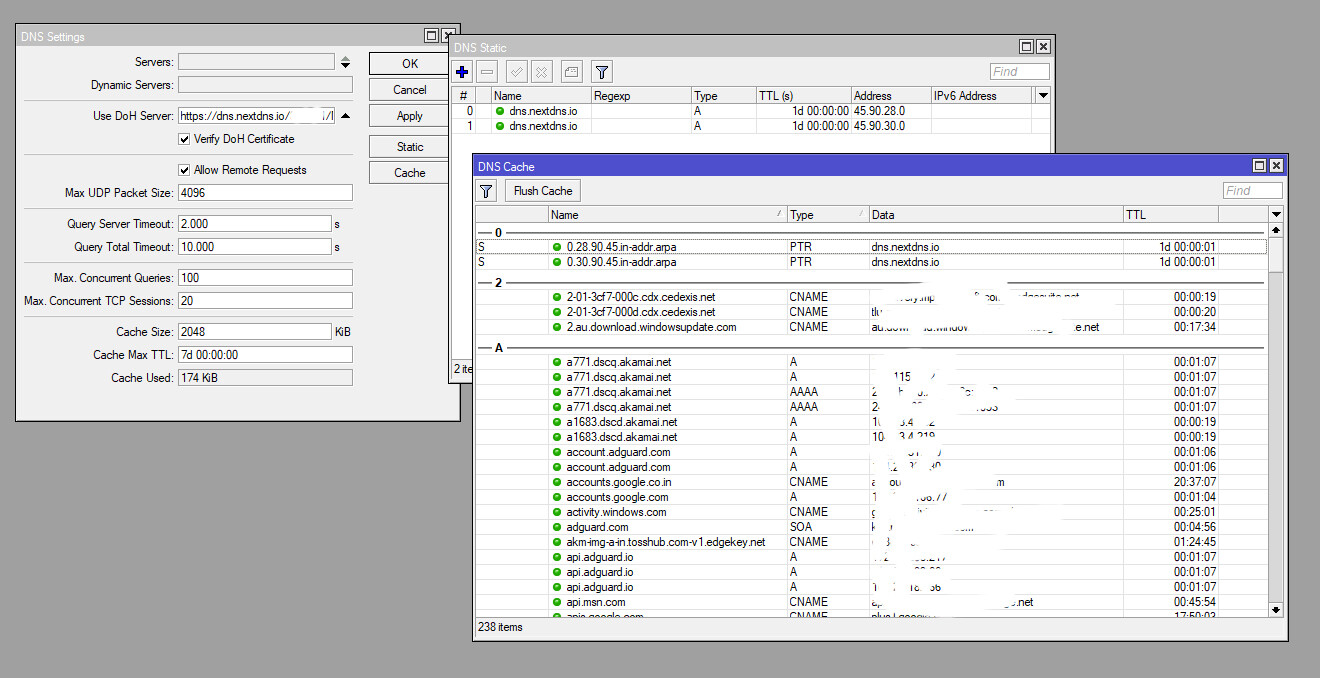Click the Flush Cache button
Image resolution: width=1320 pixels, height=678 pixels.
pyautogui.click(x=543, y=191)
